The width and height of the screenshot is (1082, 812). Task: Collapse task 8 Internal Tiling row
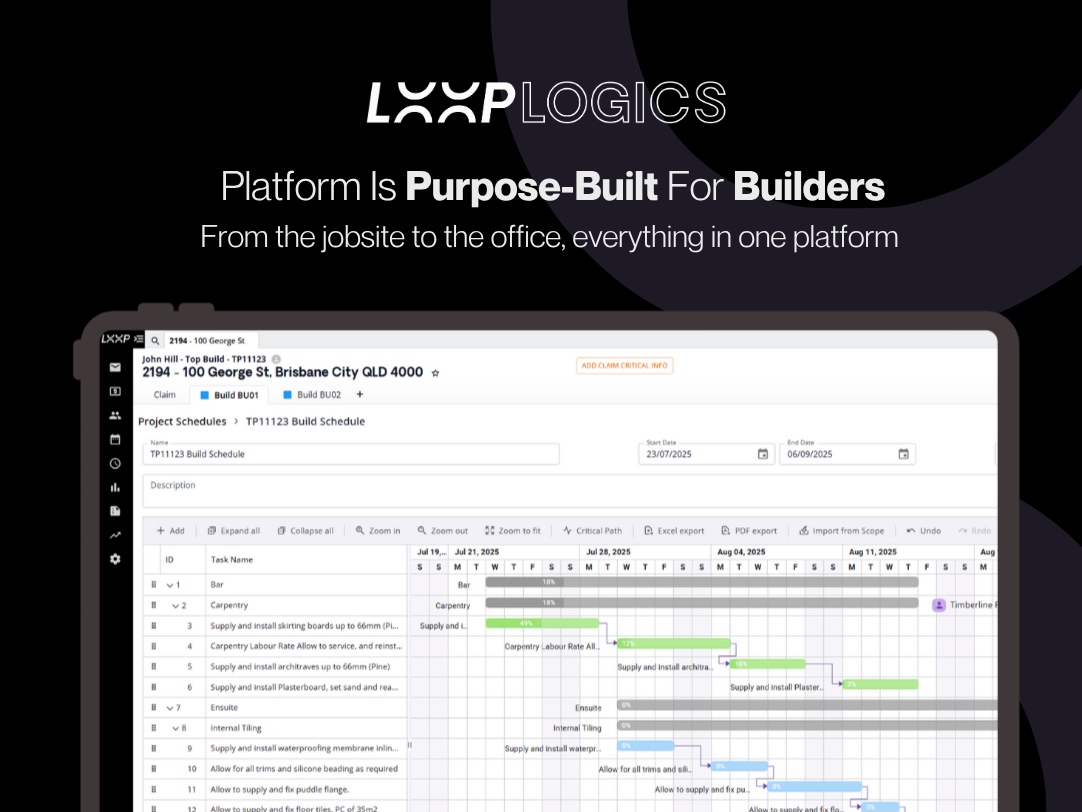point(175,729)
